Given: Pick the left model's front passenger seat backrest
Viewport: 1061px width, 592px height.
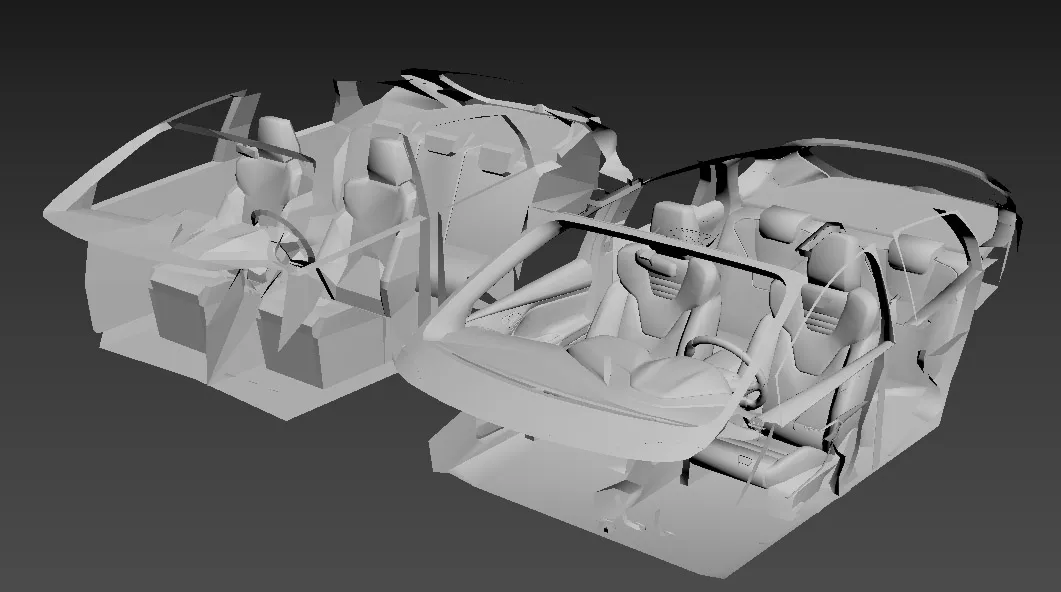Looking at the screenshot, I should pos(378,198).
